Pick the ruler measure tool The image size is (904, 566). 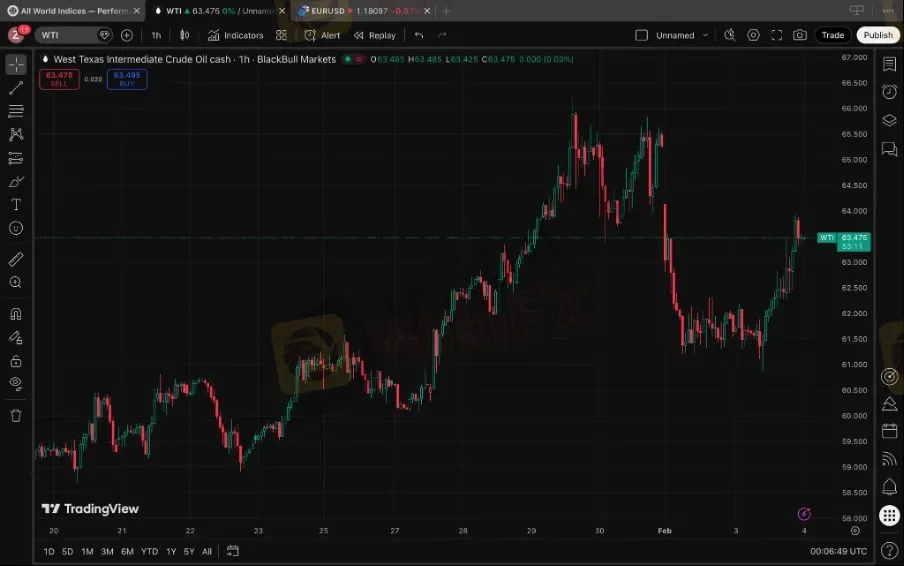16,259
